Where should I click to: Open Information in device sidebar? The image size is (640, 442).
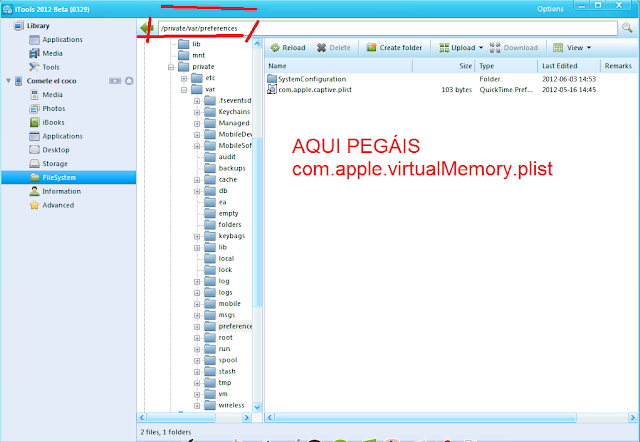pyautogui.click(x=55, y=191)
